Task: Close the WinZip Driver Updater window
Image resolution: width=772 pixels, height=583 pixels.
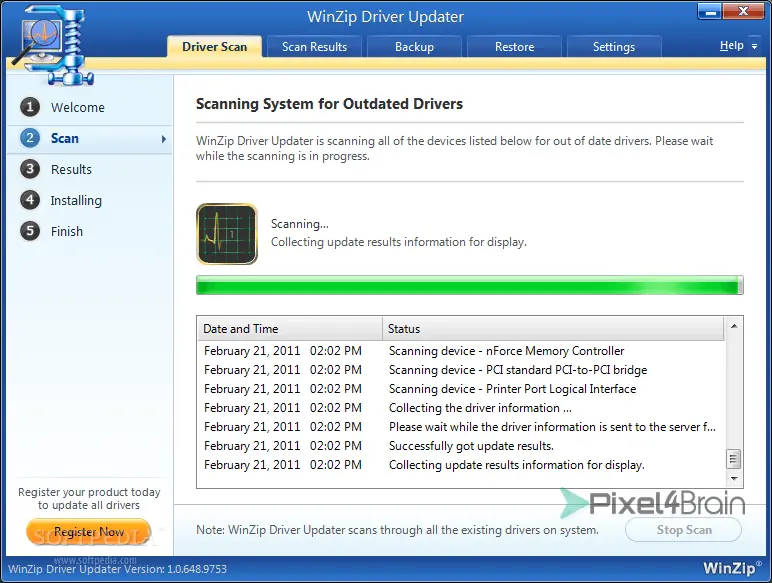Action: pos(743,12)
